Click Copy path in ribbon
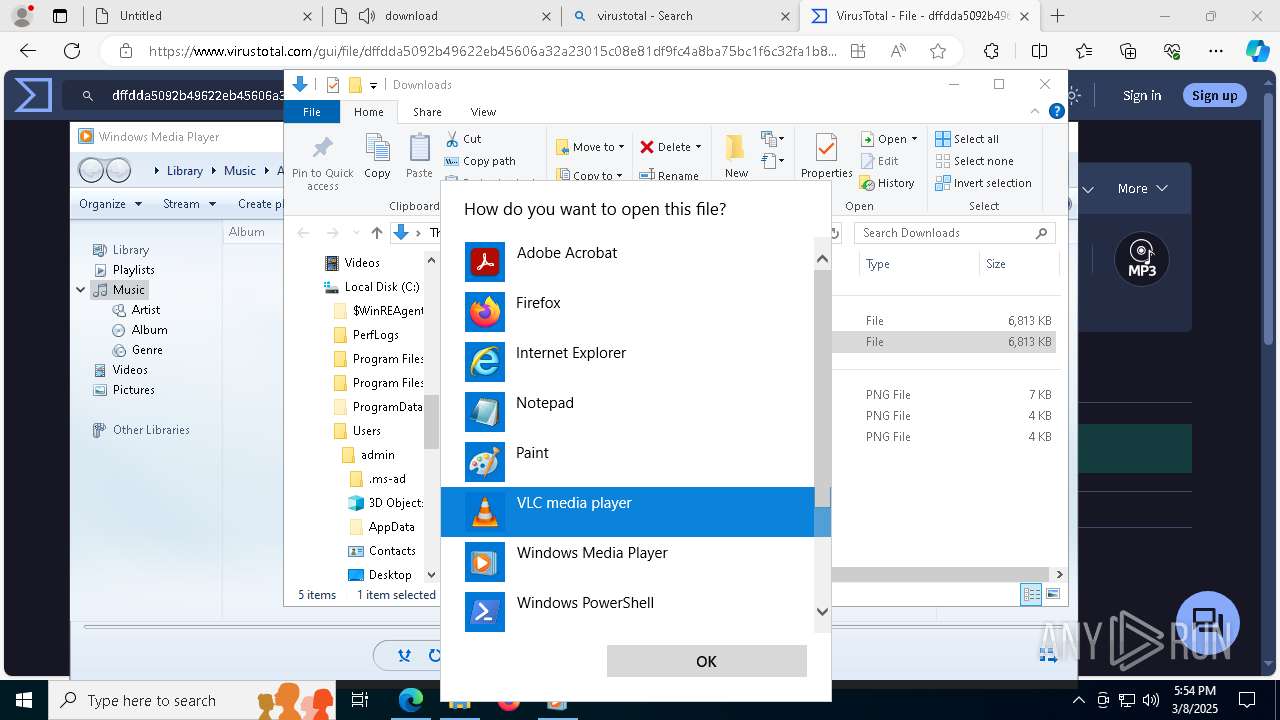 pyautogui.click(x=480, y=161)
